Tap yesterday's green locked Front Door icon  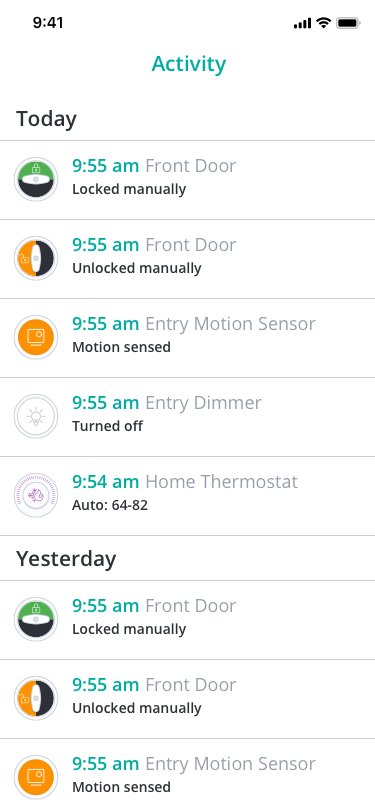[36, 619]
